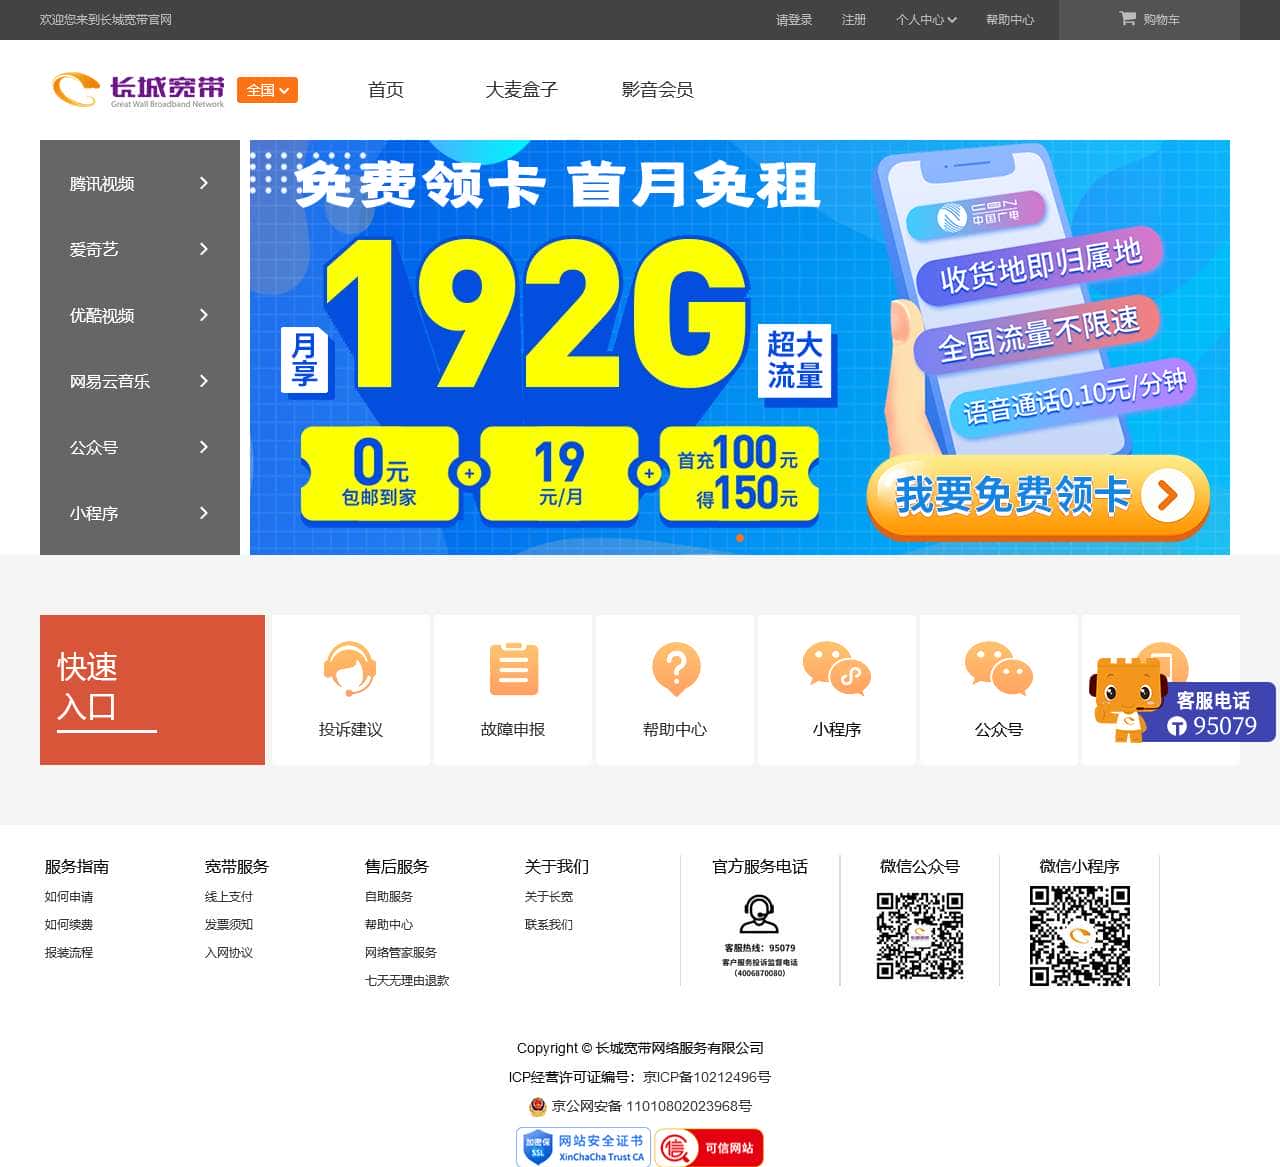1280x1167 pixels.
Task: Click footer link 自助服务
Action: 389,897
